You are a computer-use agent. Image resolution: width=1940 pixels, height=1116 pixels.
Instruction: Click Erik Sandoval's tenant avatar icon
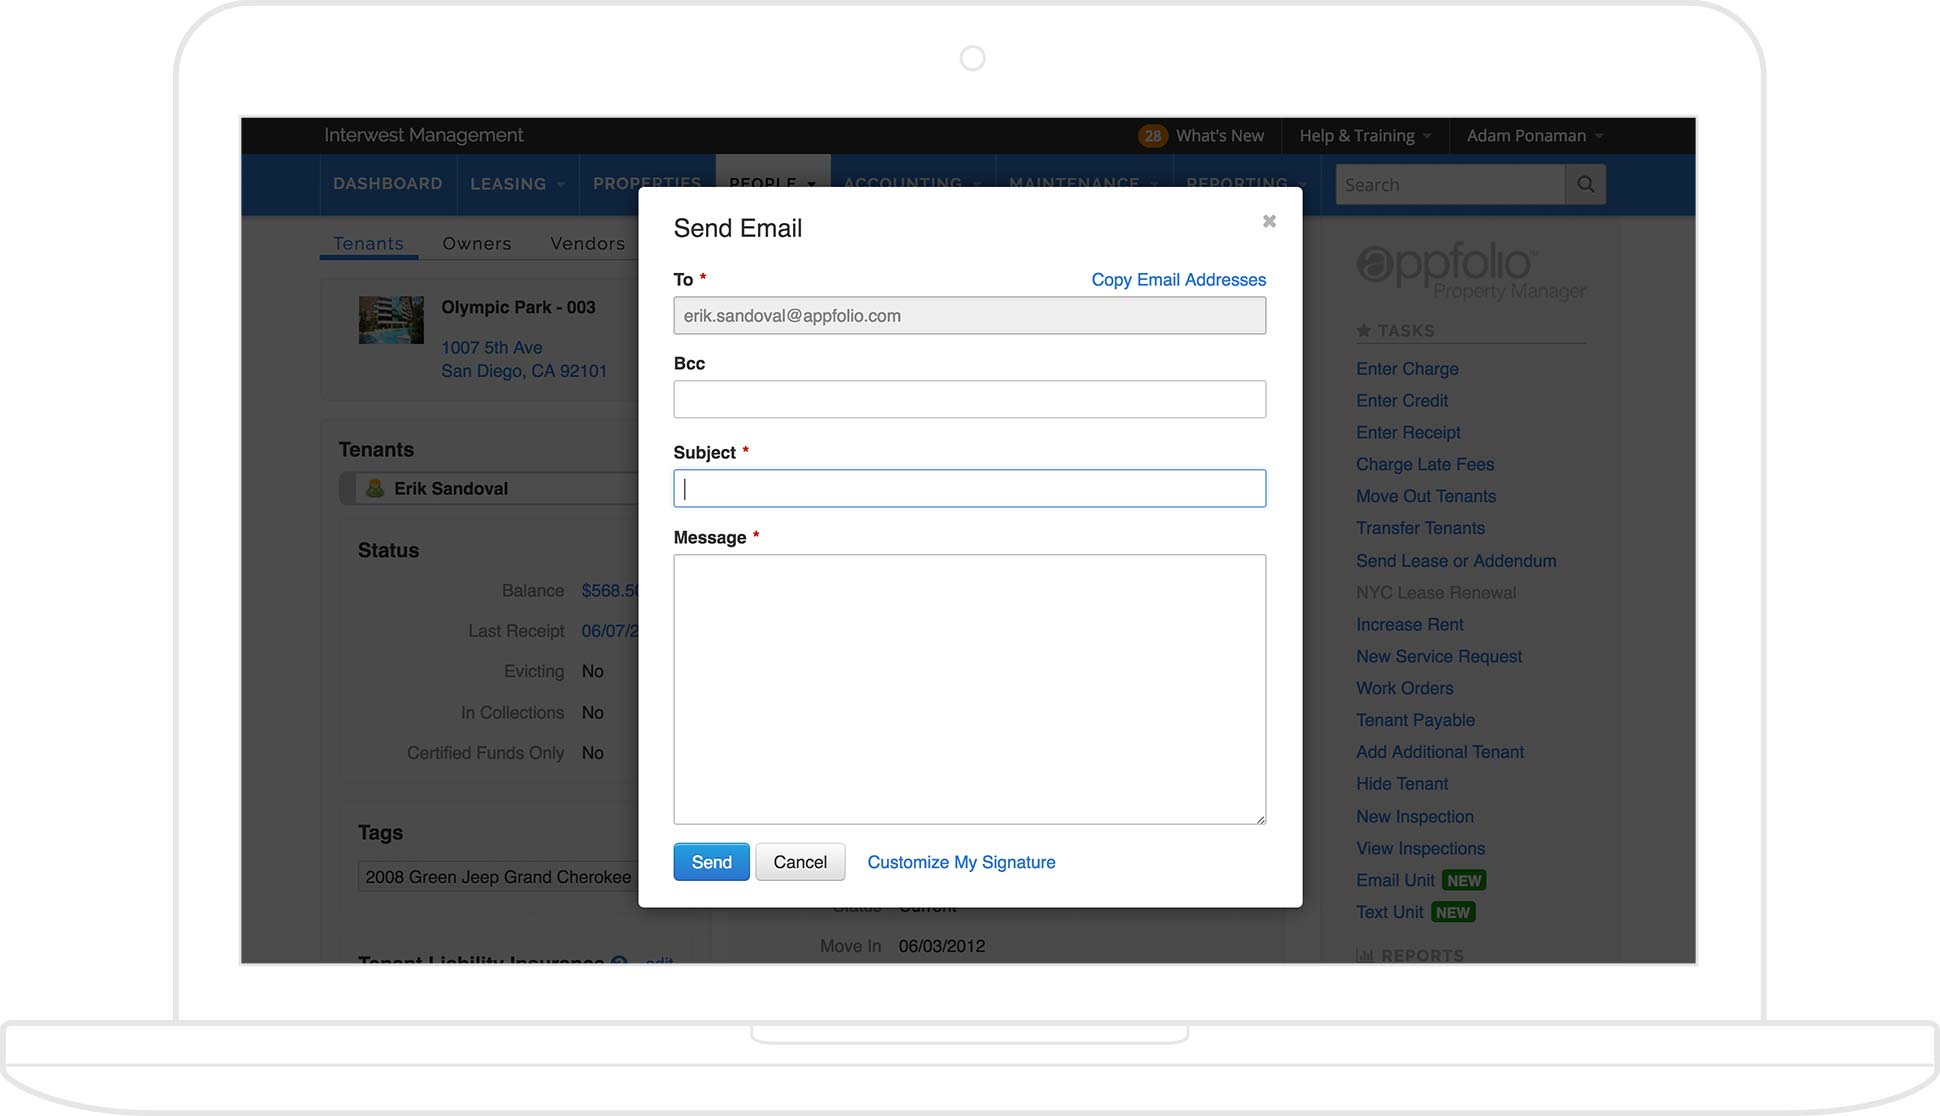pos(374,488)
